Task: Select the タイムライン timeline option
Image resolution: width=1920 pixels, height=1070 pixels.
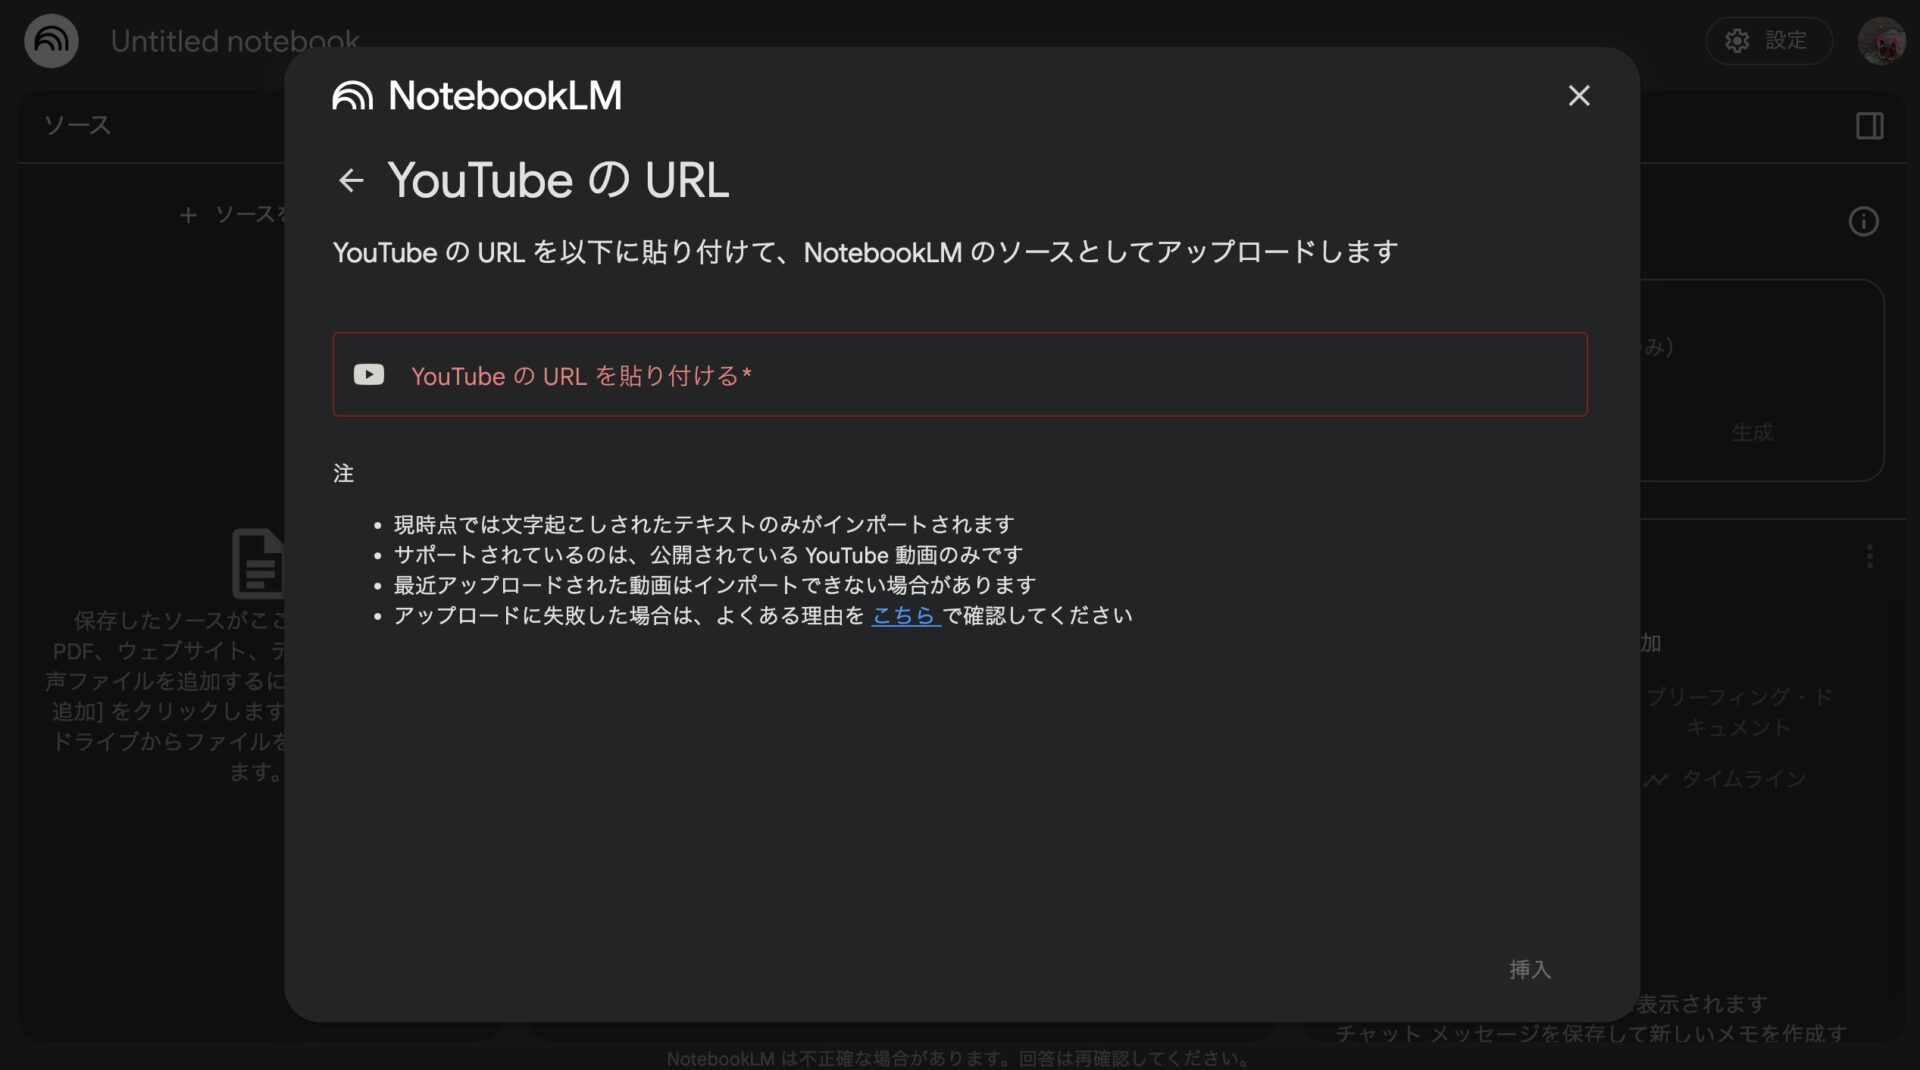Action: click(x=1726, y=779)
